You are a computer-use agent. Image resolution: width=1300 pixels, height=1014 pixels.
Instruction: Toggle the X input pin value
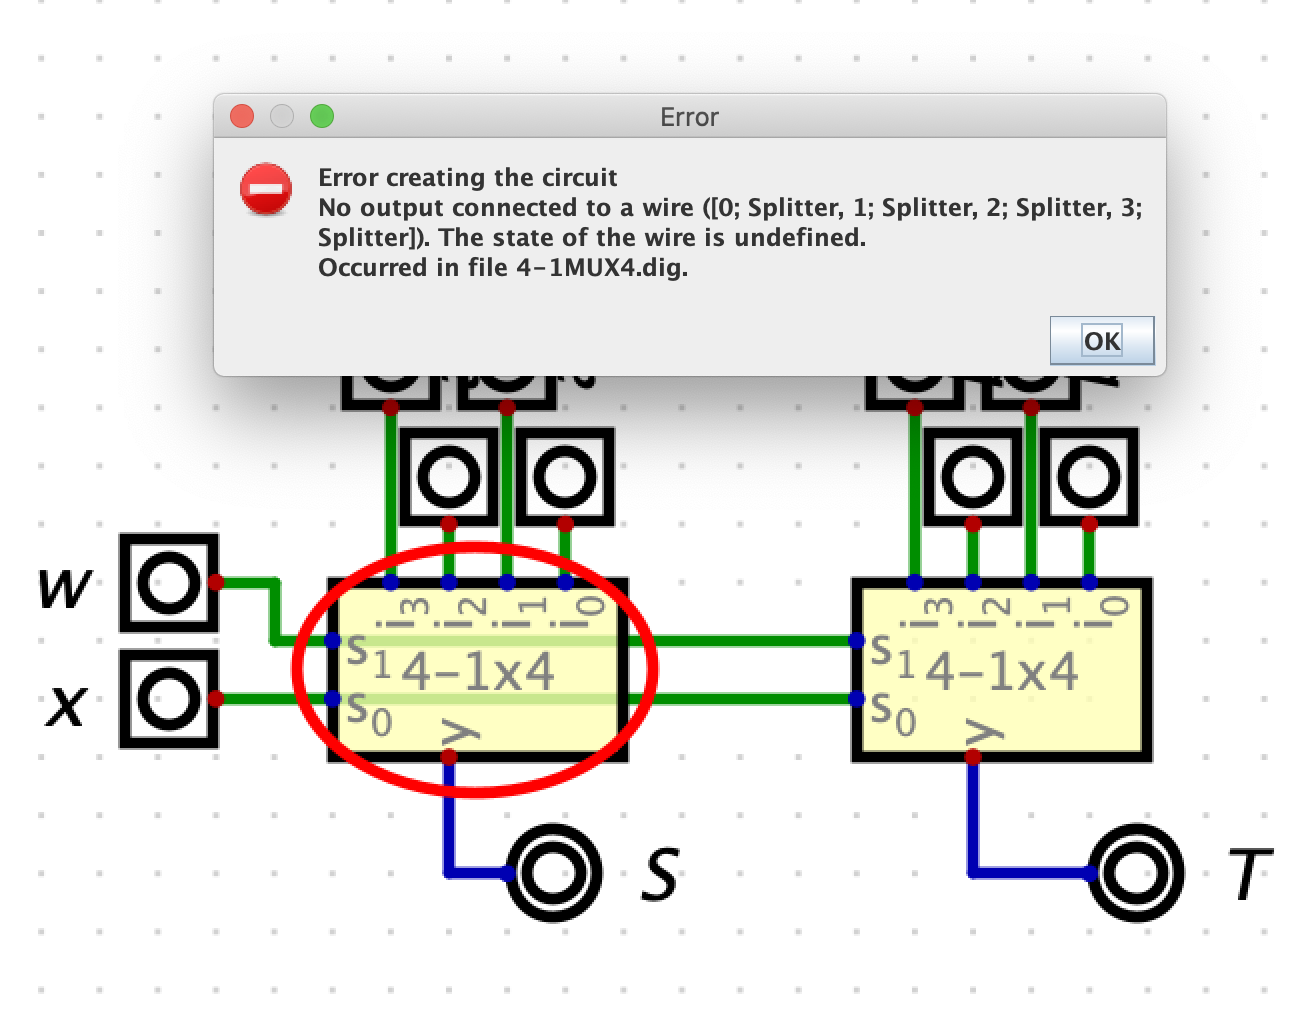coord(170,700)
